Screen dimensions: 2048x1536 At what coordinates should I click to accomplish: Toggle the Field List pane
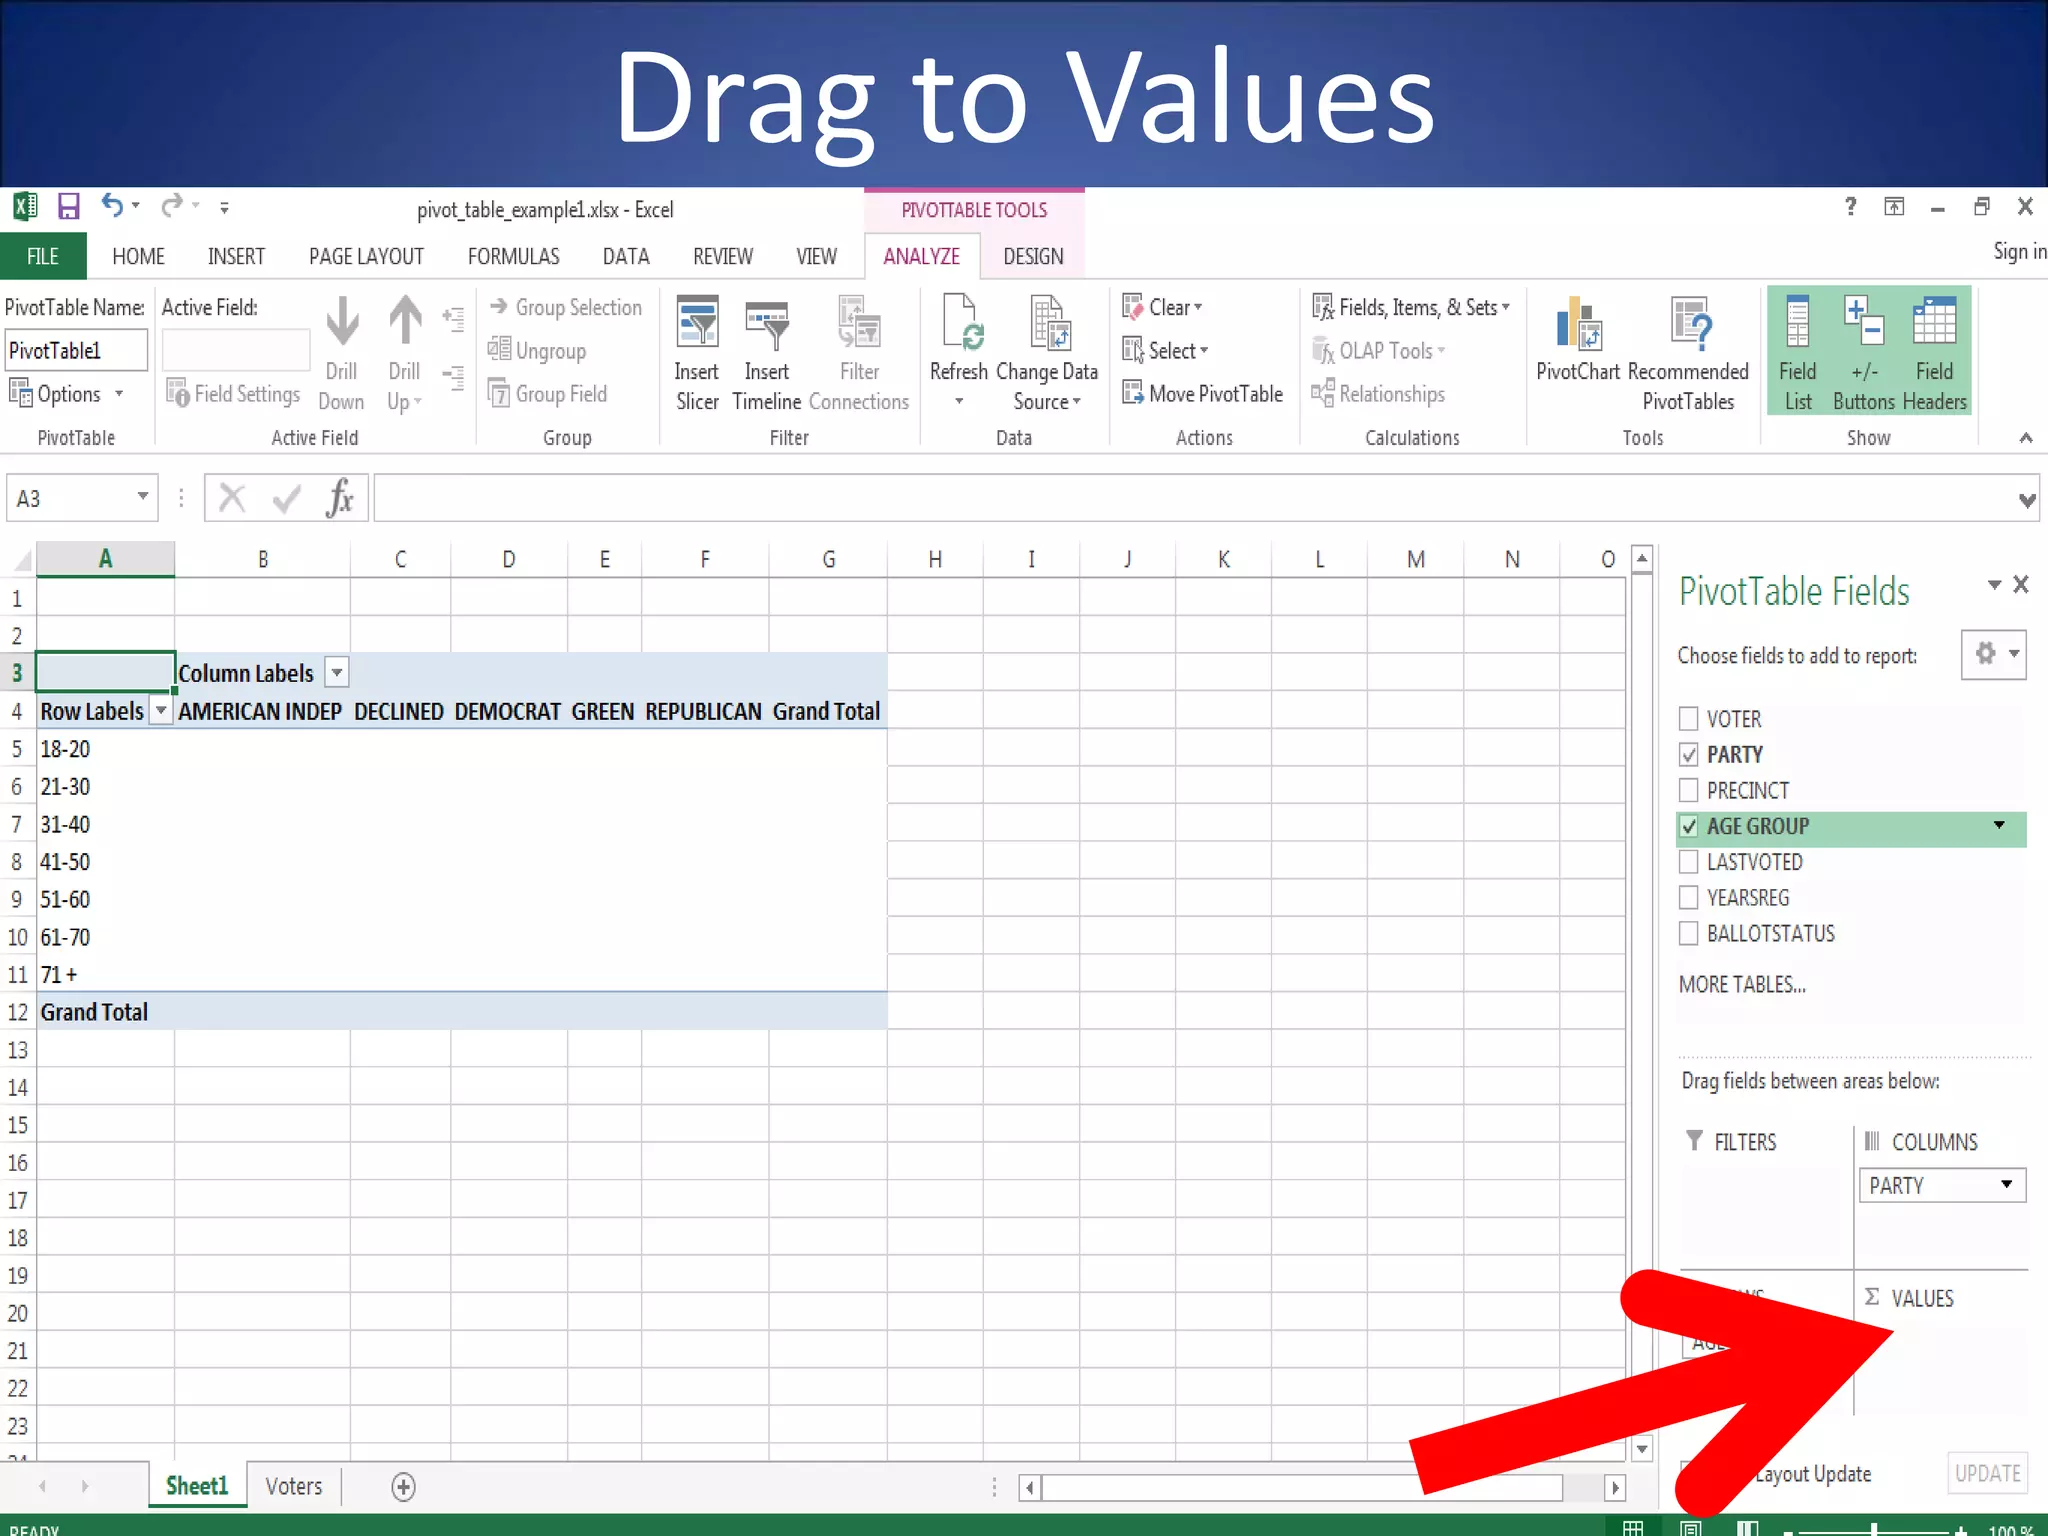click(x=1797, y=354)
